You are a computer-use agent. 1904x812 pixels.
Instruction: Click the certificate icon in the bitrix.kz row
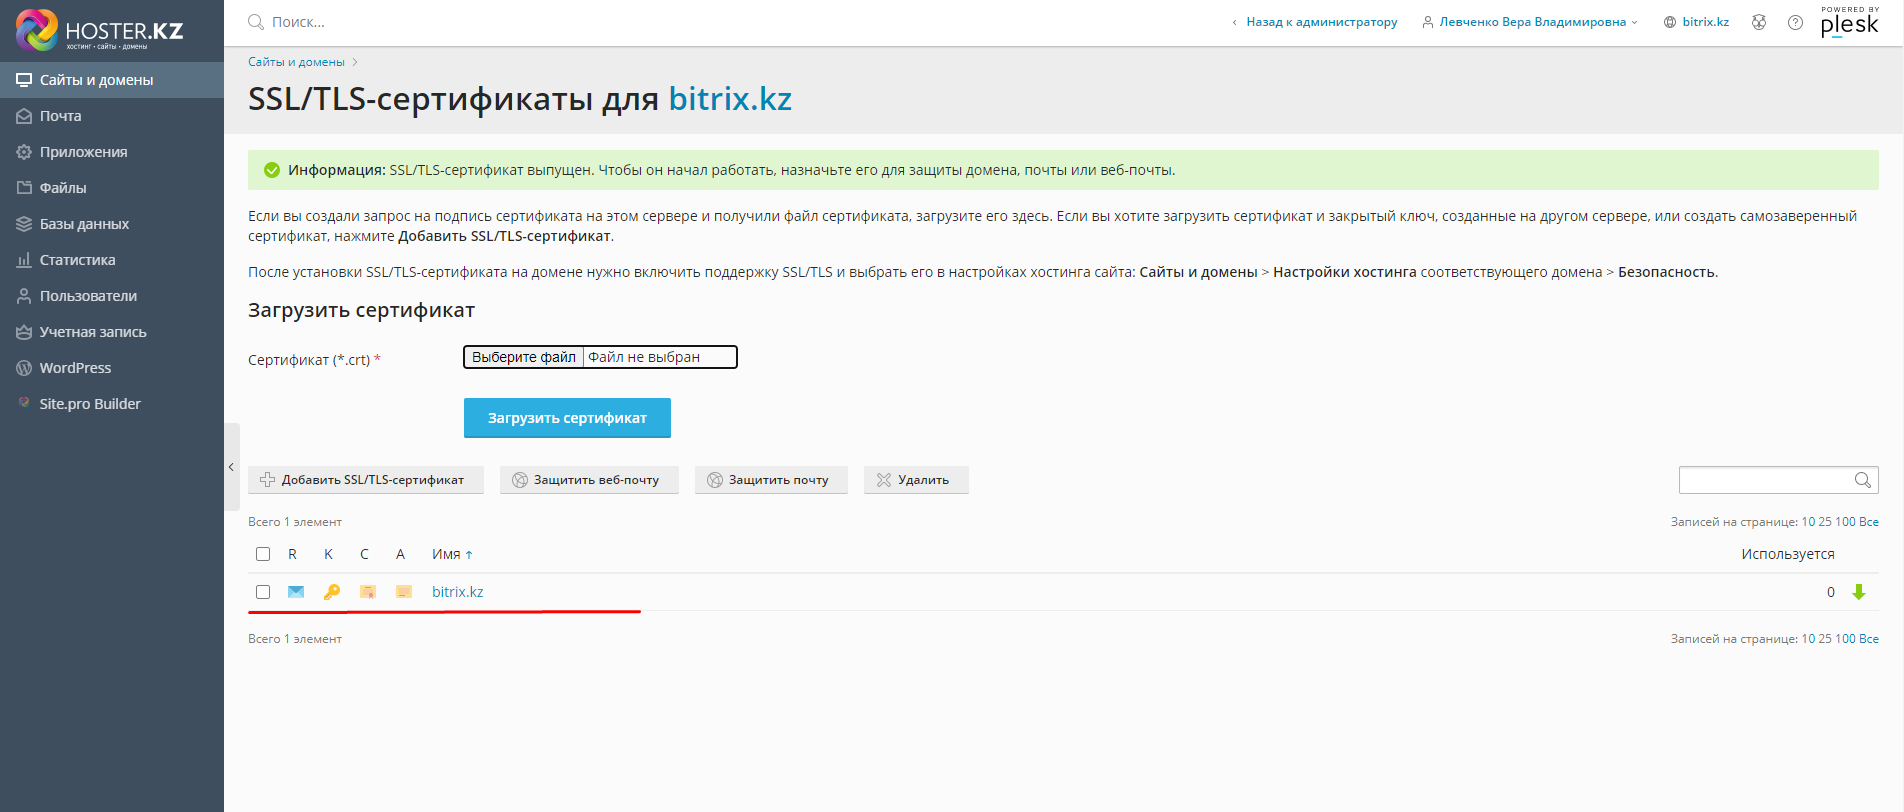coord(368,592)
